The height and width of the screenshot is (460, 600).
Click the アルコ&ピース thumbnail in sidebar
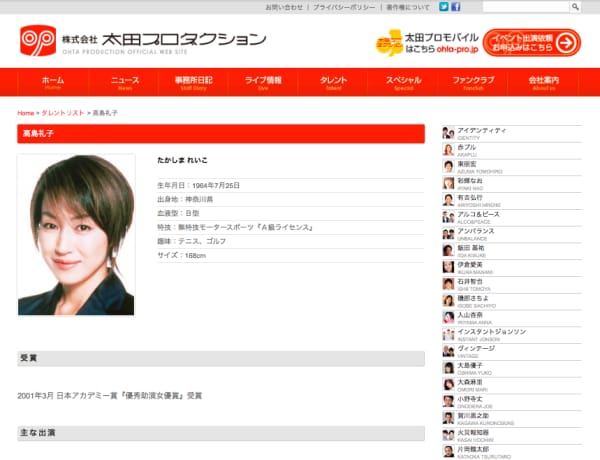click(448, 217)
